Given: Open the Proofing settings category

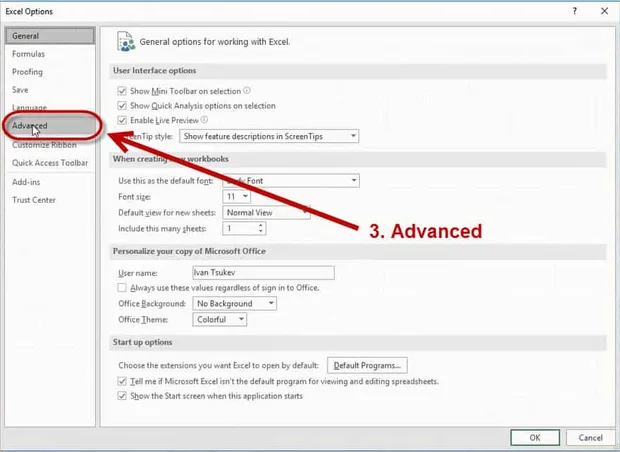Looking at the screenshot, I should pos(27,72).
